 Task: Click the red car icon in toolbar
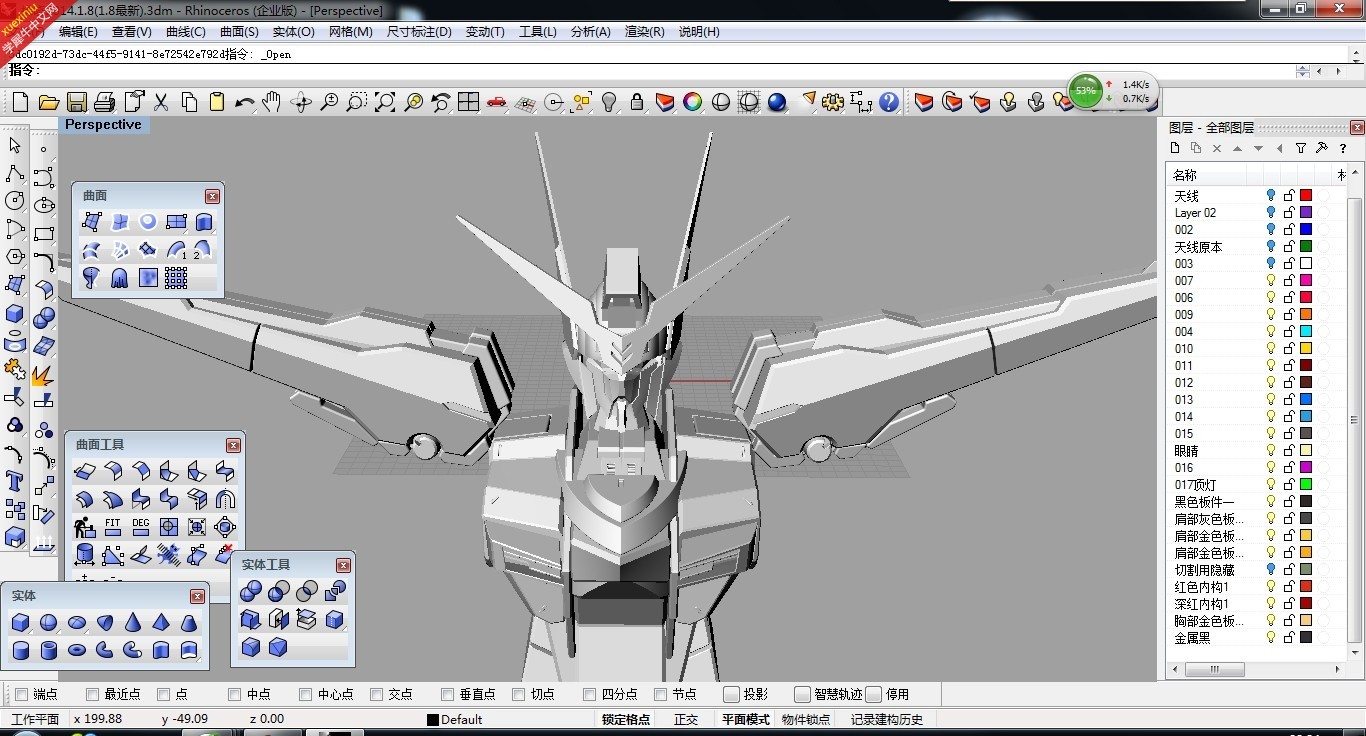(497, 102)
